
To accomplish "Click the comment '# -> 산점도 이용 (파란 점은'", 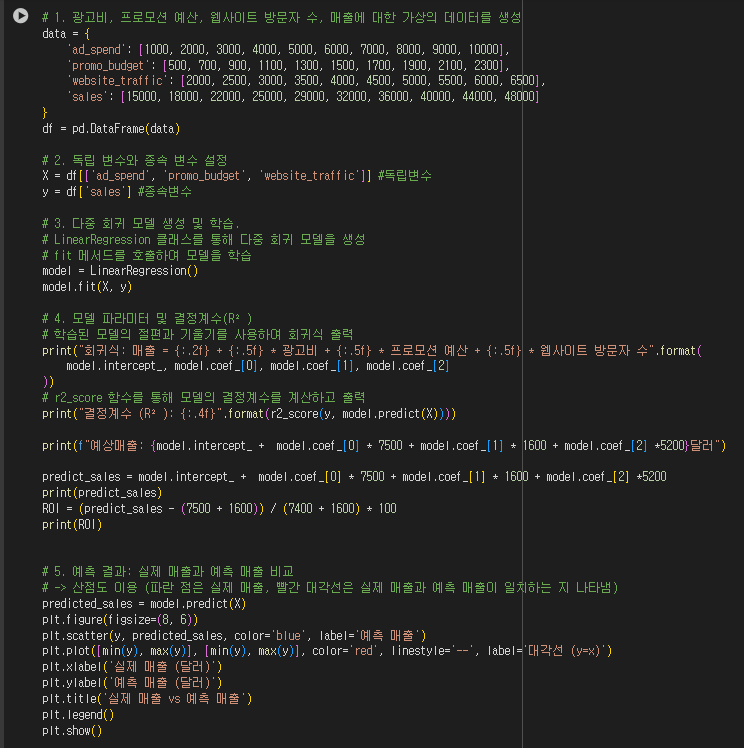I will [x=330, y=588].
